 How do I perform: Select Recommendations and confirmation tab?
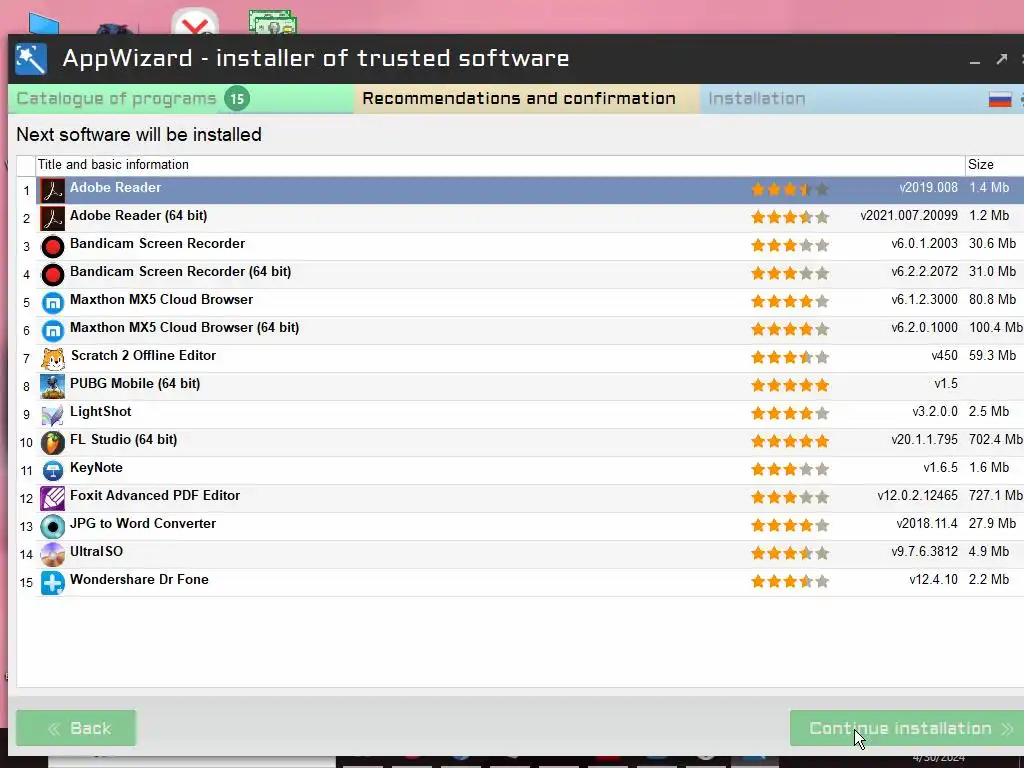[526, 99]
